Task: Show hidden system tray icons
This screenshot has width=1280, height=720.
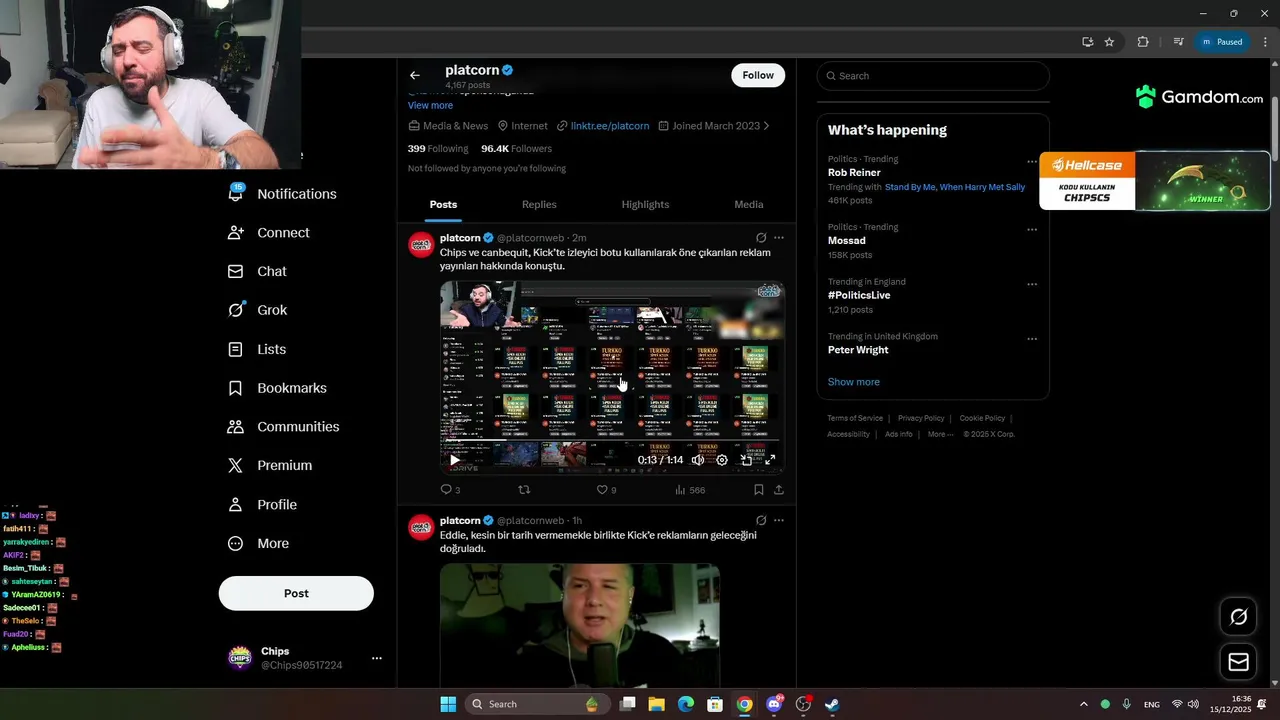Action: click(1083, 704)
